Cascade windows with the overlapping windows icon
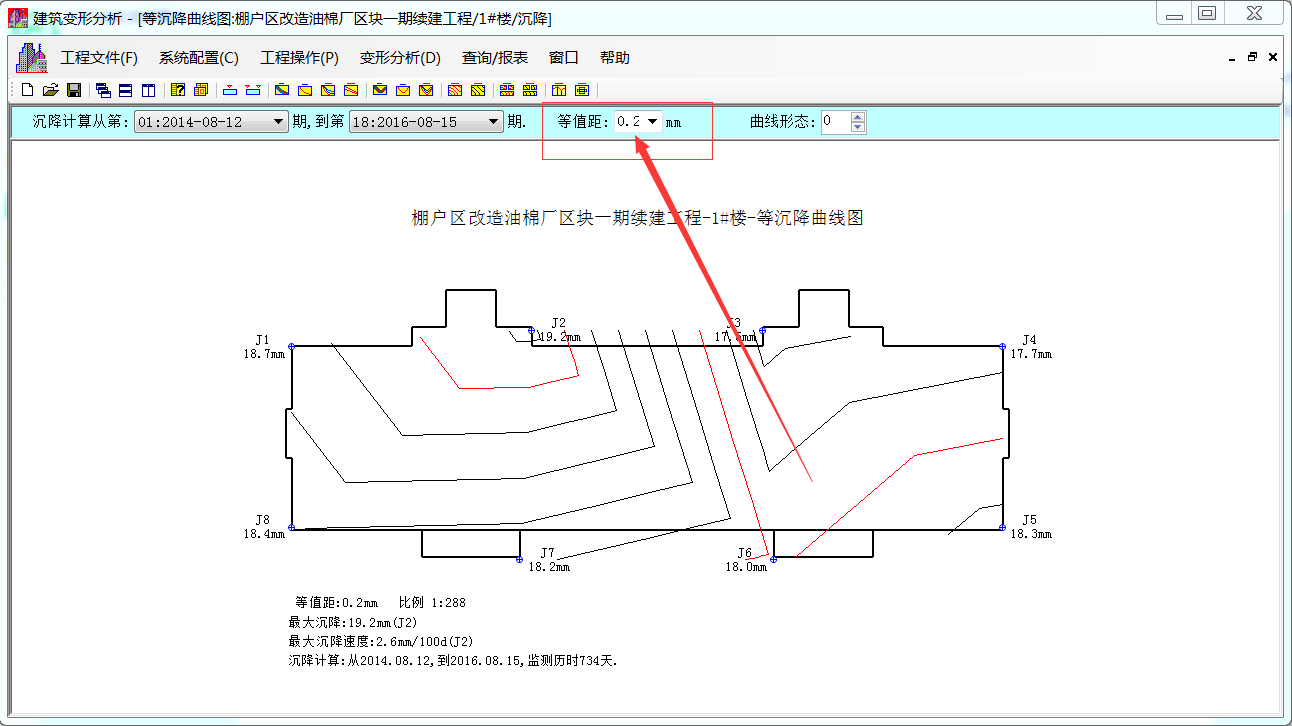The image size is (1292, 726). coord(103,90)
